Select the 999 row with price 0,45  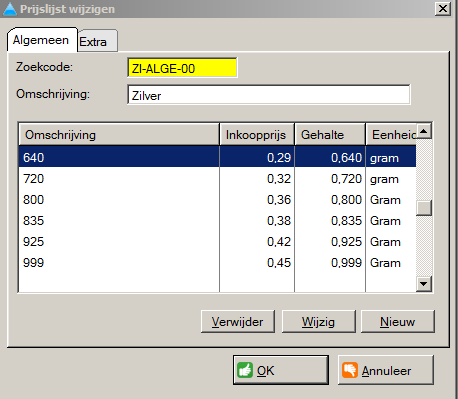217,263
